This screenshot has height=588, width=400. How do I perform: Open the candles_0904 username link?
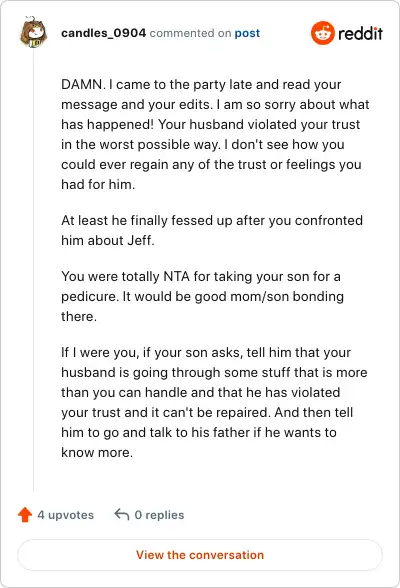pos(103,33)
